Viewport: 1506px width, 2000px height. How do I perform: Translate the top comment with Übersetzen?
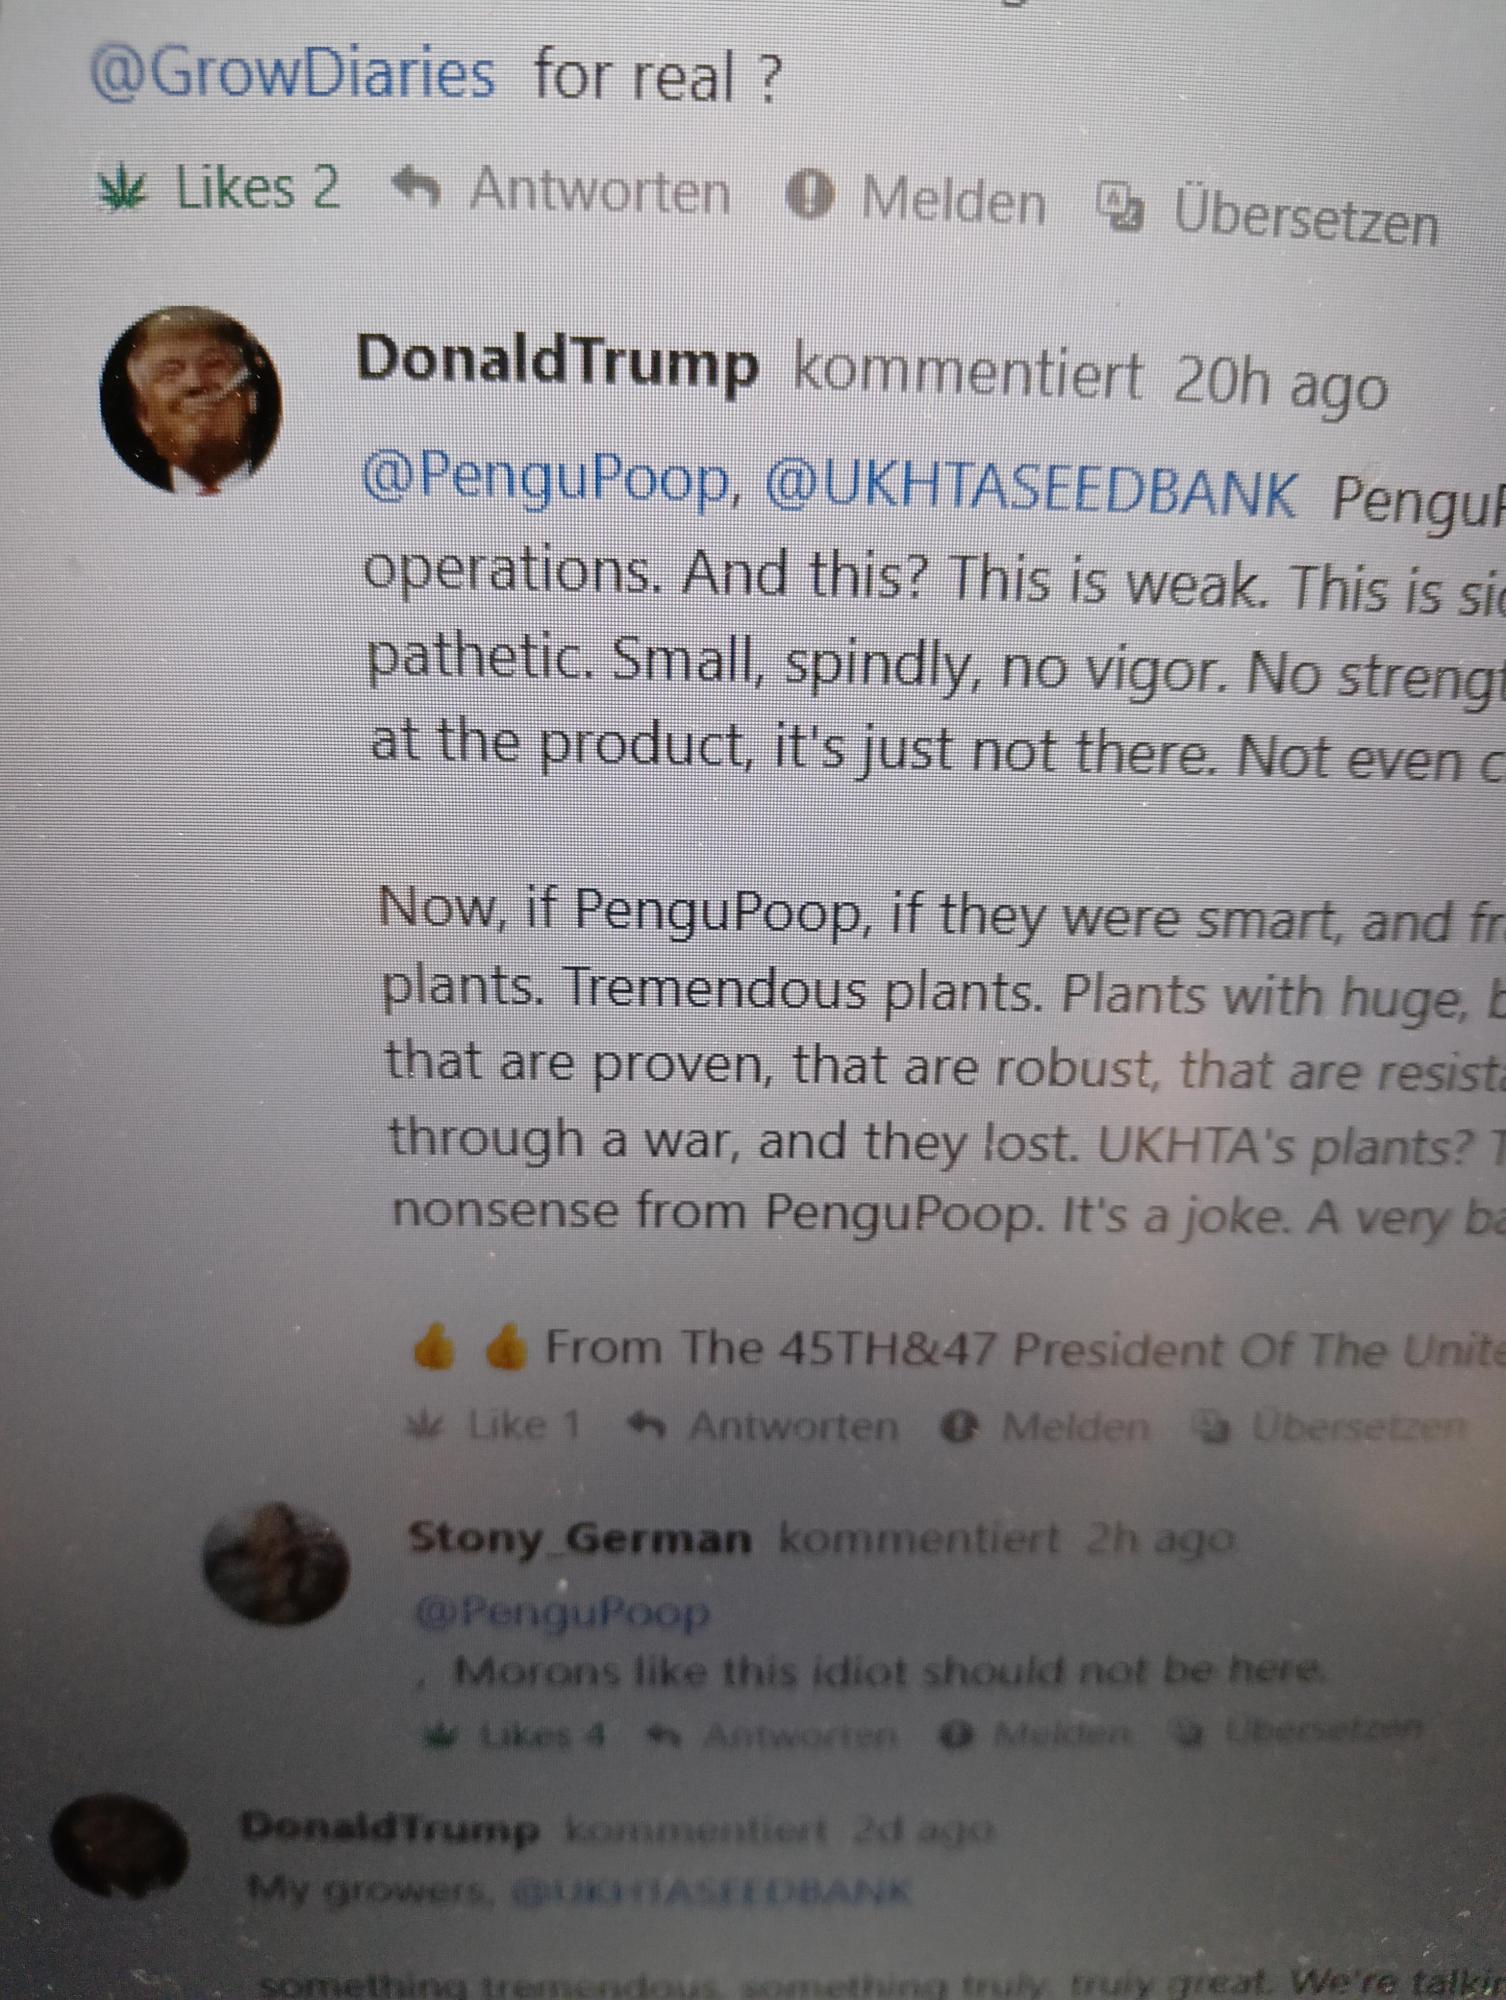coord(1306,214)
